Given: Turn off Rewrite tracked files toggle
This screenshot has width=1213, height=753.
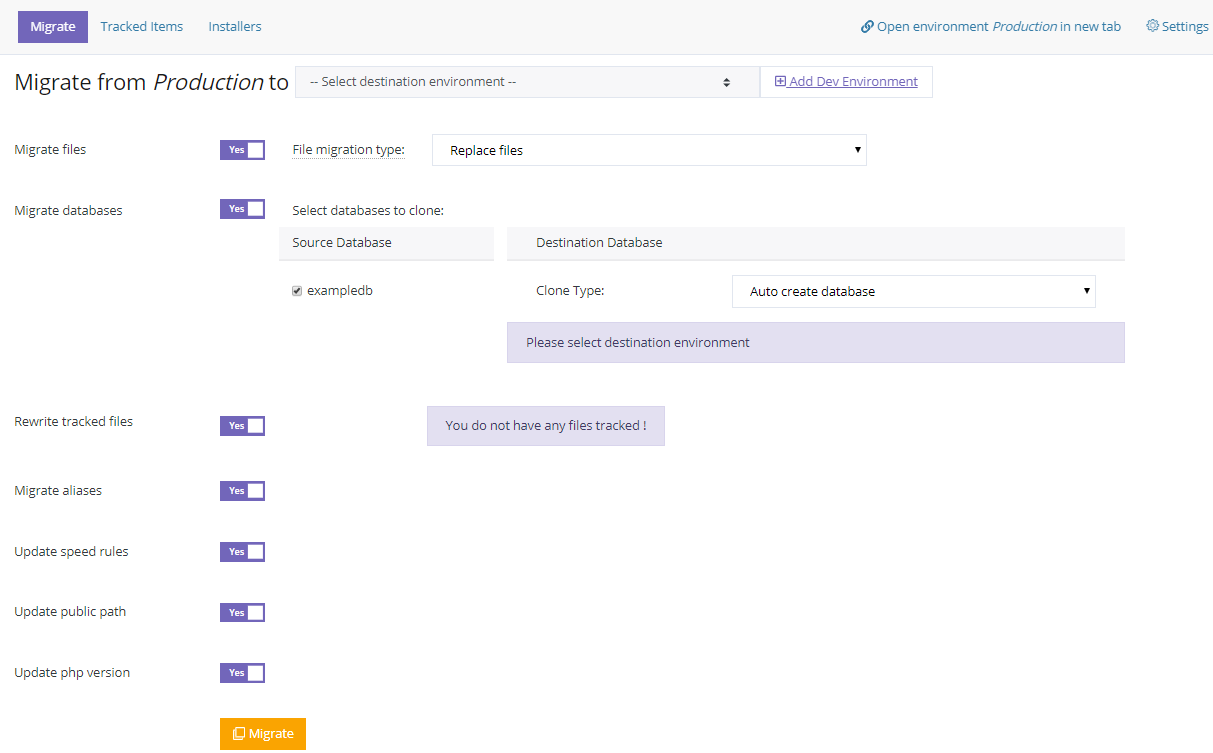Looking at the screenshot, I should pos(242,426).
